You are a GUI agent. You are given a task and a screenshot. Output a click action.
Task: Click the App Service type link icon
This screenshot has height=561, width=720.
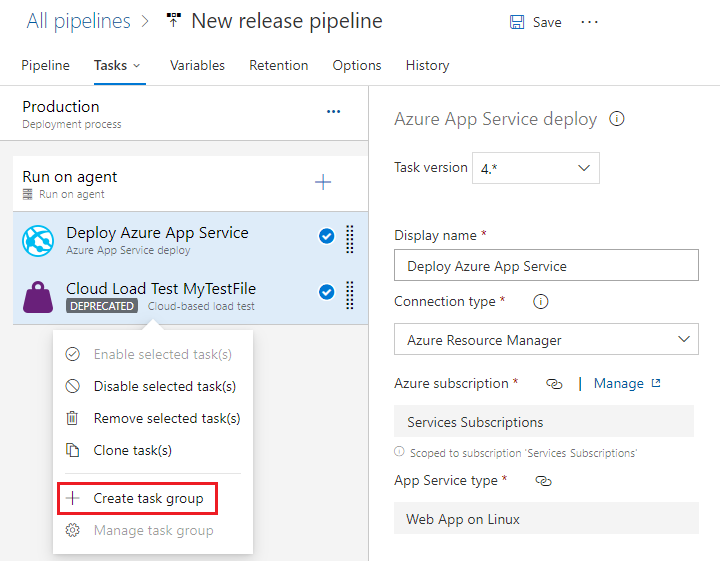[543, 481]
